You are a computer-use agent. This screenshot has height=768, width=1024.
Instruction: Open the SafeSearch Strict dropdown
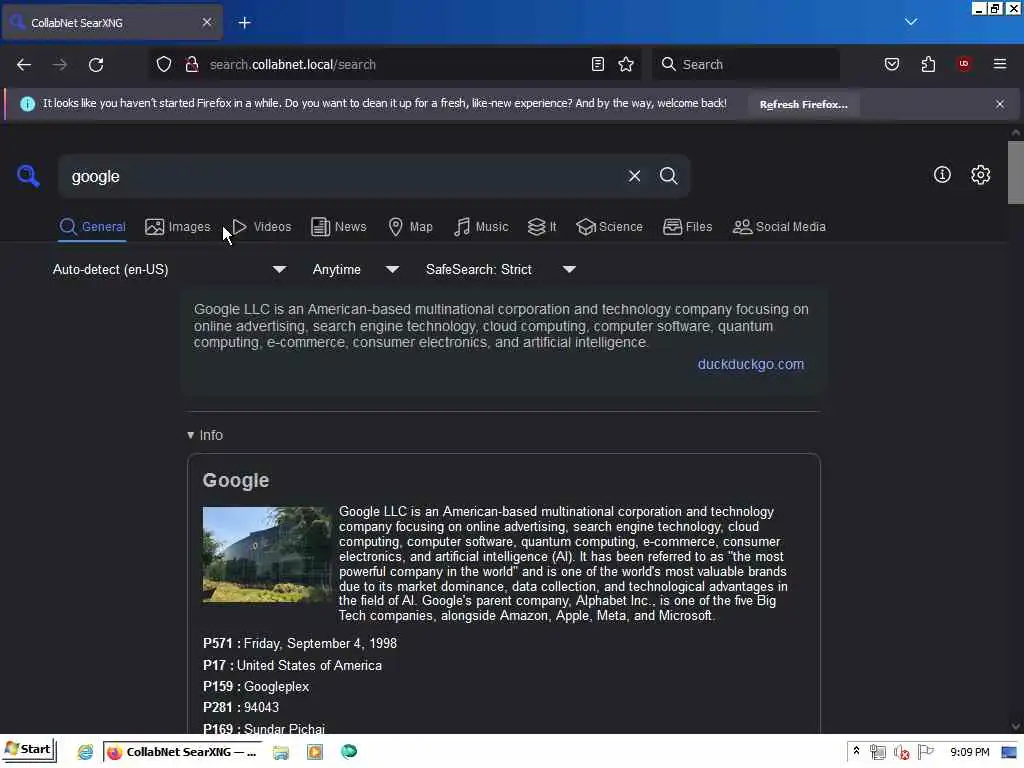coord(500,270)
